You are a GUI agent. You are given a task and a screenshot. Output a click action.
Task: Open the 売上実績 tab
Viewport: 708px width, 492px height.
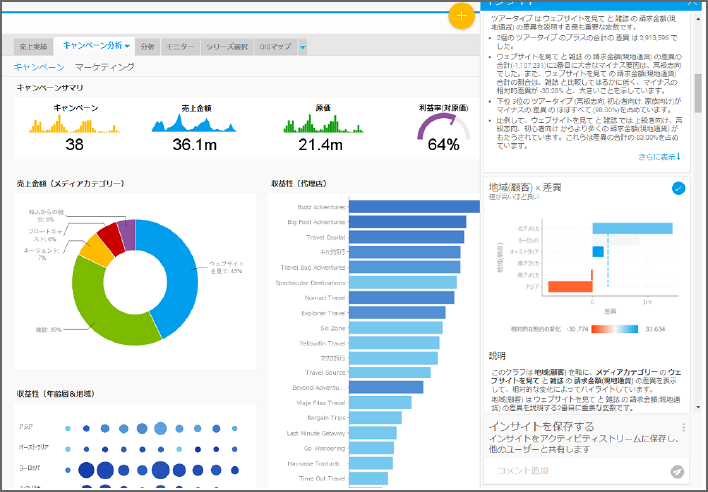(x=33, y=46)
